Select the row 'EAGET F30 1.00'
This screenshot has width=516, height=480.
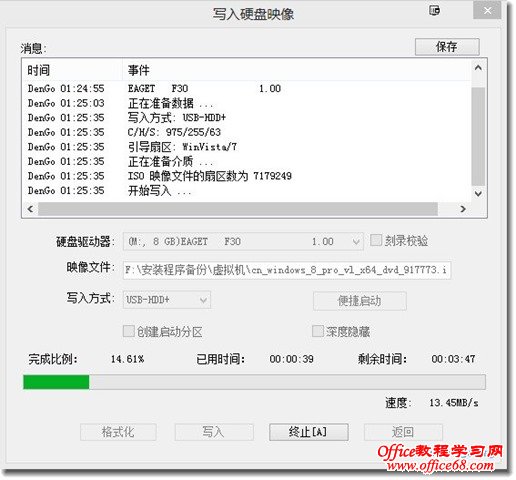pyautogui.click(x=247, y=89)
